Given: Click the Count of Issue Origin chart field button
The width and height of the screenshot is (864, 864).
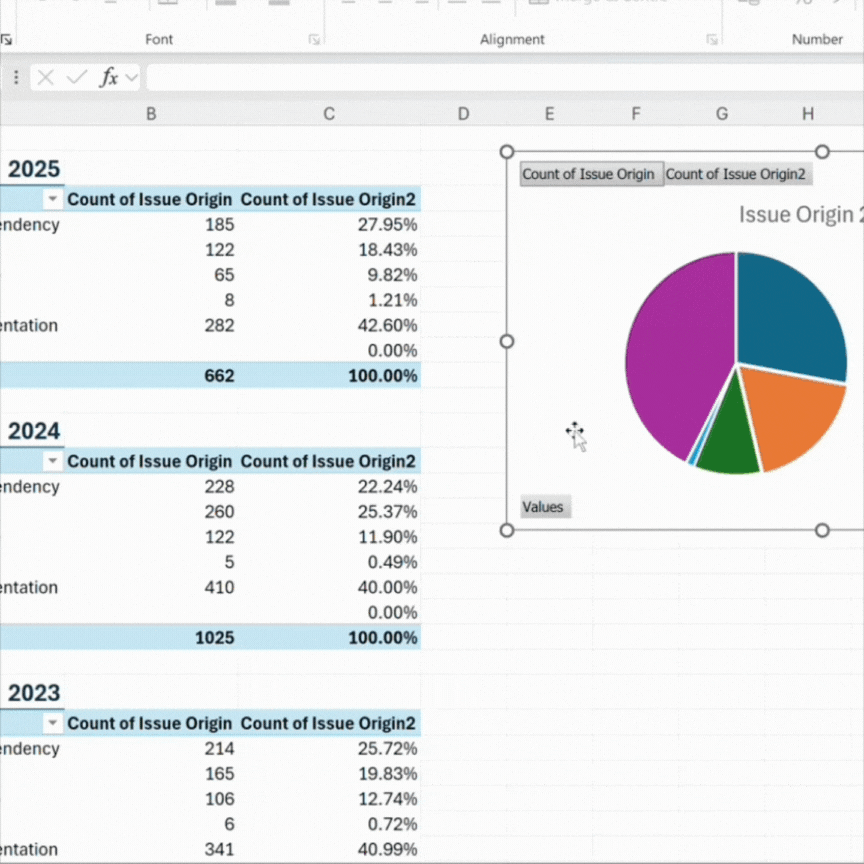Looking at the screenshot, I should (x=588, y=174).
